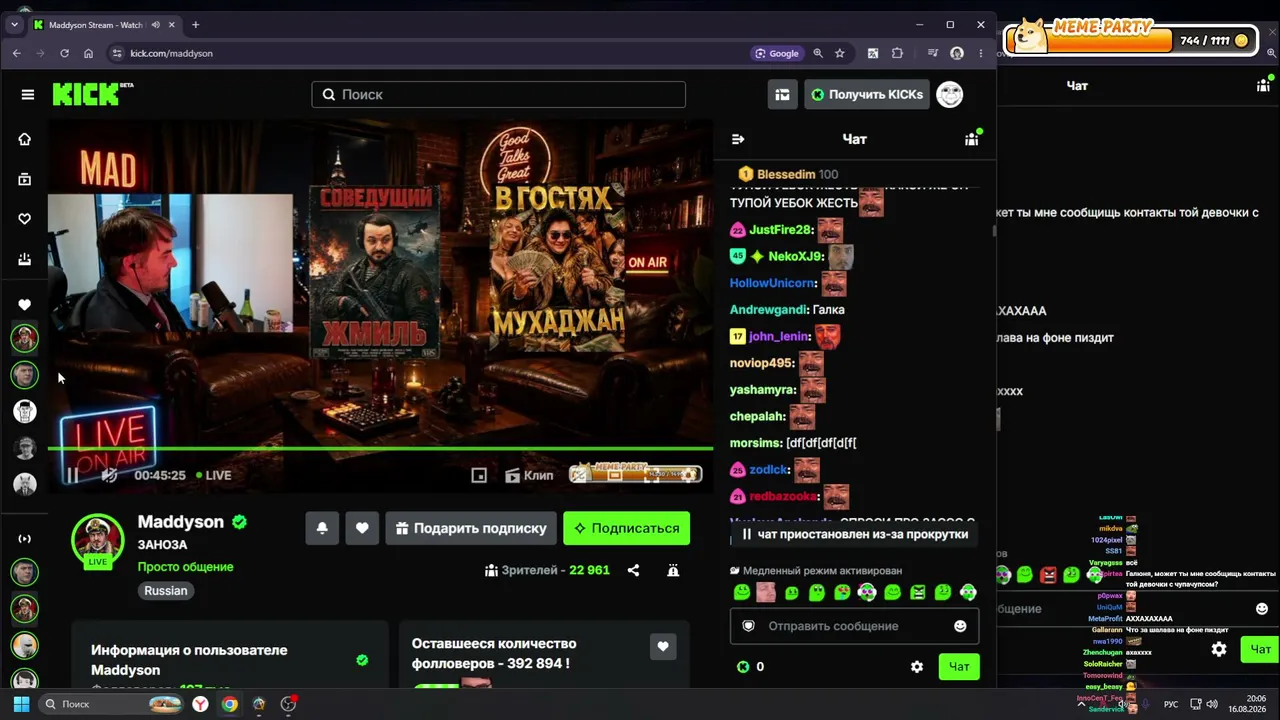This screenshot has width=1280, height=720.
Task: Click the green Подписаться button
Action: tap(627, 528)
